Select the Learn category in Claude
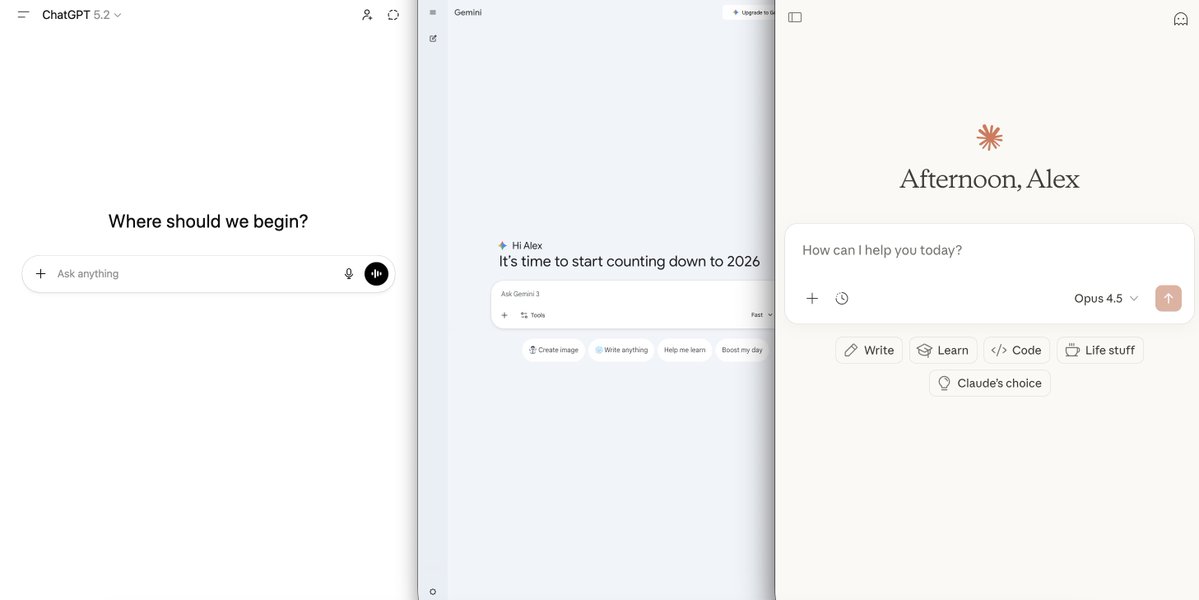This screenshot has height=600, width=1199. pos(943,350)
